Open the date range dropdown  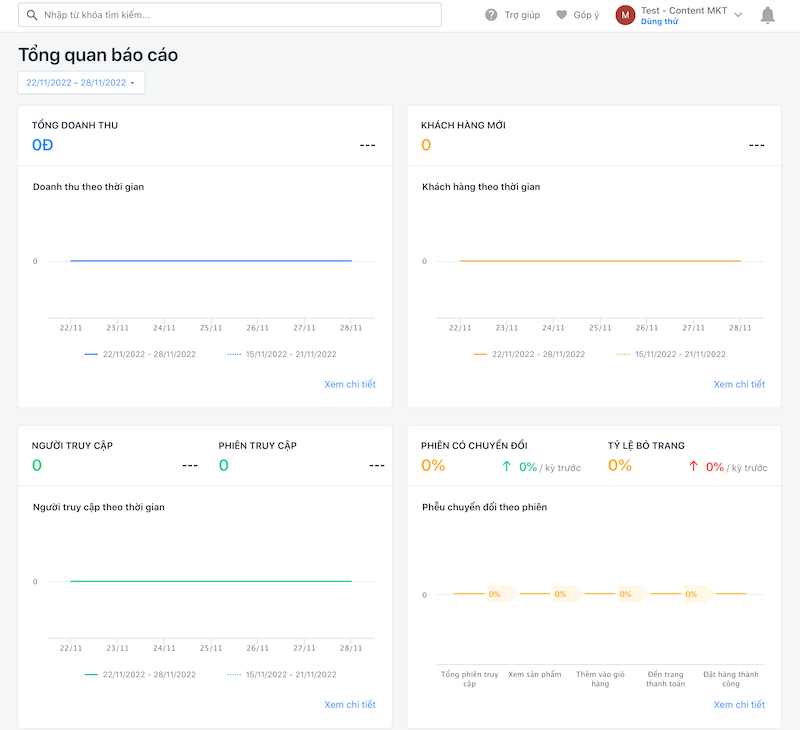[81, 82]
